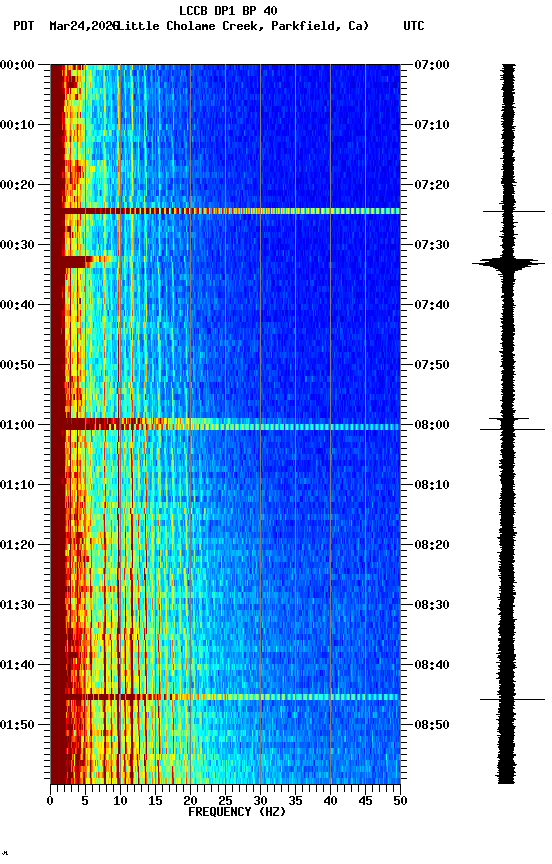Click the frequency axis value 50
This screenshot has width=552, height=864.
(x=401, y=801)
